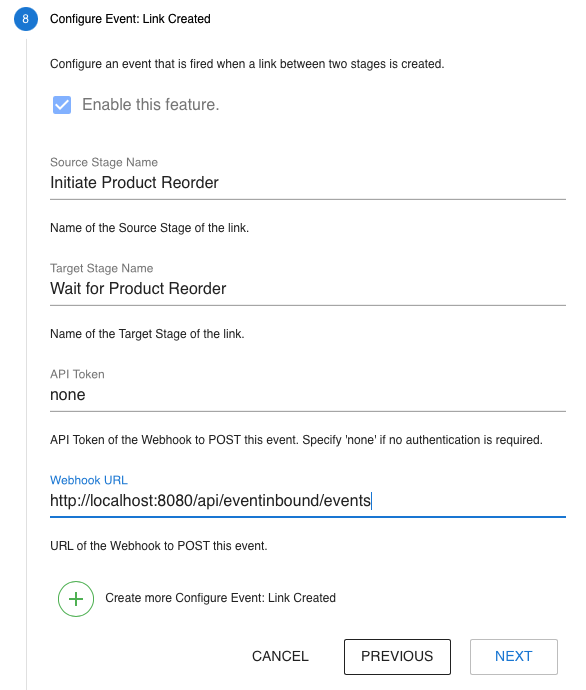Viewport: 586px width, 690px height.
Task: Click the NEXT button
Action: coord(513,656)
